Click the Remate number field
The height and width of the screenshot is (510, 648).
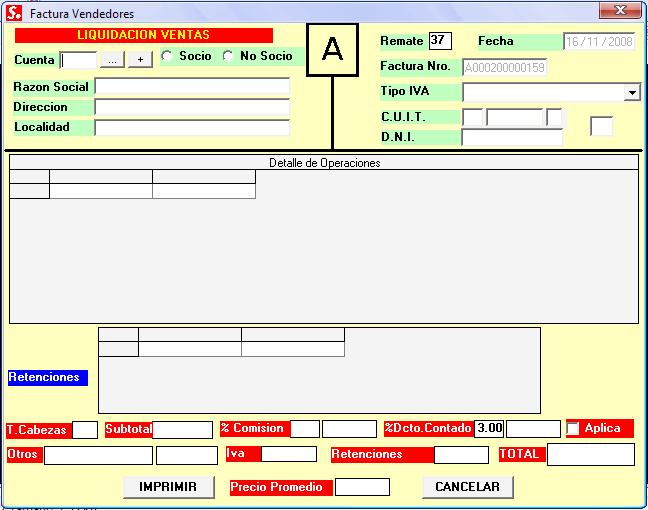tap(440, 41)
